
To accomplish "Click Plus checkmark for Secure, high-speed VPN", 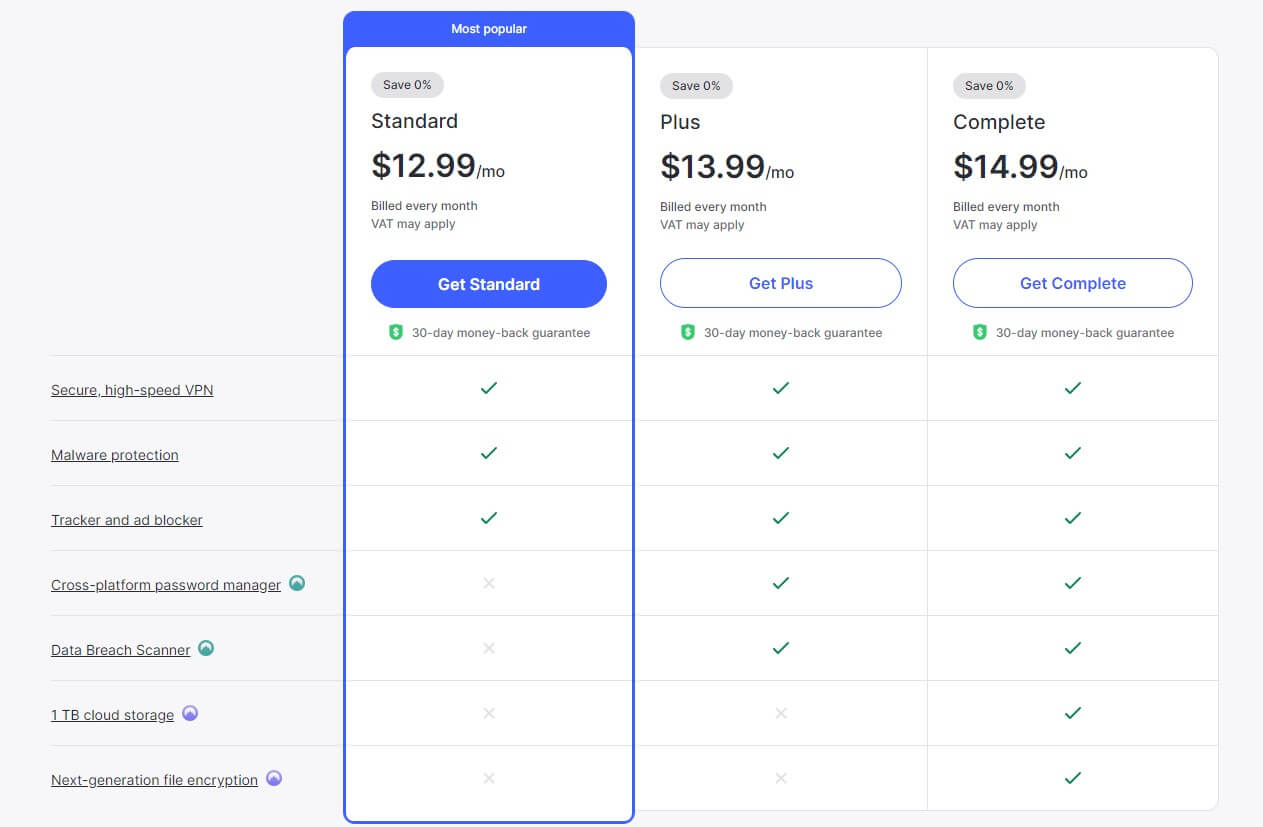I will click(781, 388).
